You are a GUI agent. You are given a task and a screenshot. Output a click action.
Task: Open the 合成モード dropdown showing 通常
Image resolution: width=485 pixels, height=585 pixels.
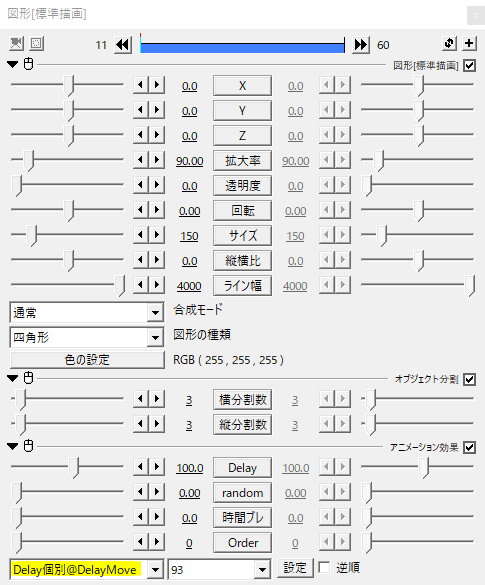pyautogui.click(x=87, y=312)
